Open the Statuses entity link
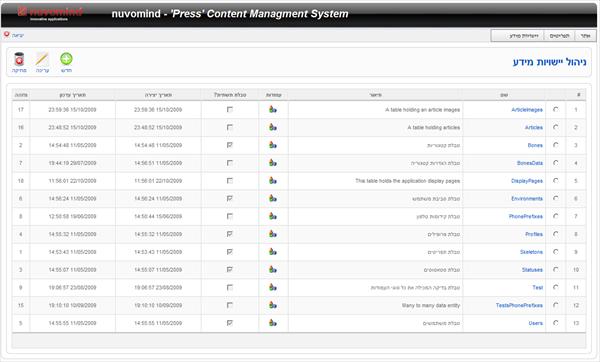Image resolution: width=600 pixels, height=362 pixels. [x=532, y=270]
